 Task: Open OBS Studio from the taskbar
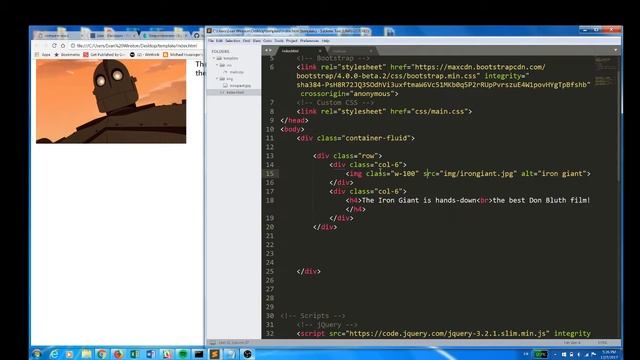247,354
